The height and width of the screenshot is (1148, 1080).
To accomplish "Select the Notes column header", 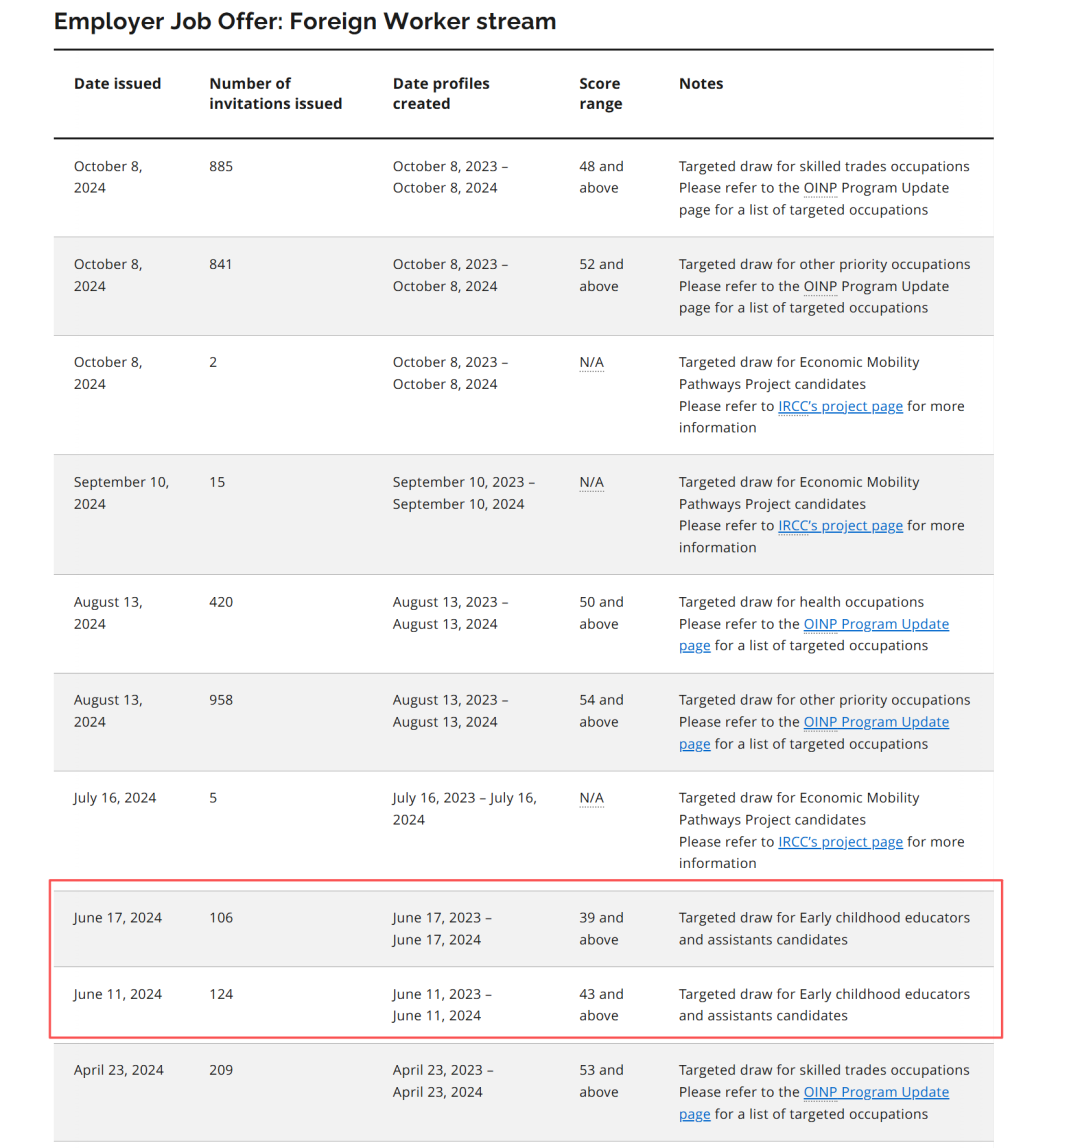I will (x=701, y=83).
